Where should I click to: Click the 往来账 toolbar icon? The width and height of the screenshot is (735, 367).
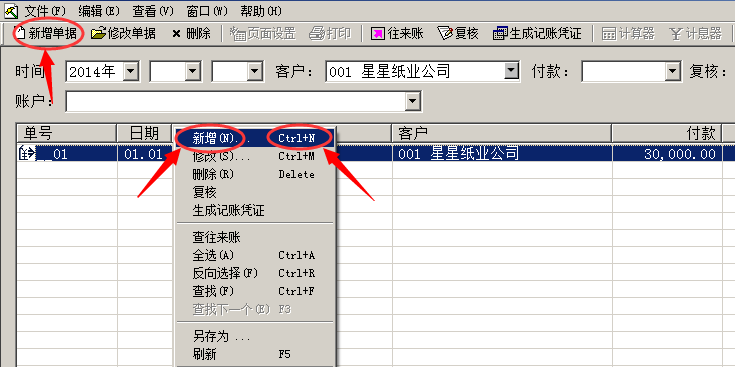pos(378,34)
